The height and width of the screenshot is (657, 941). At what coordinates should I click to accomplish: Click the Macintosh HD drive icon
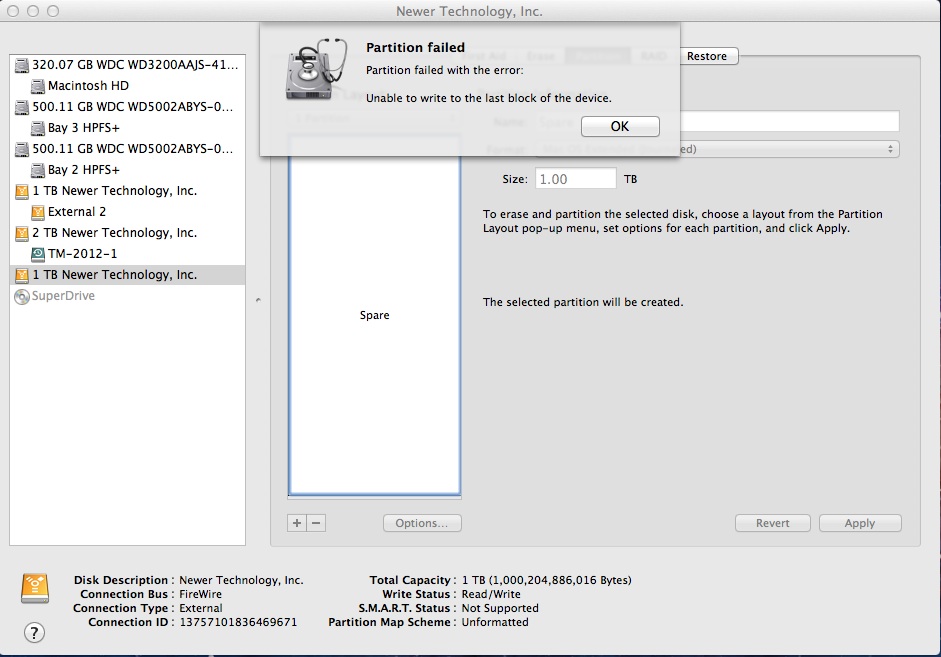[38, 86]
